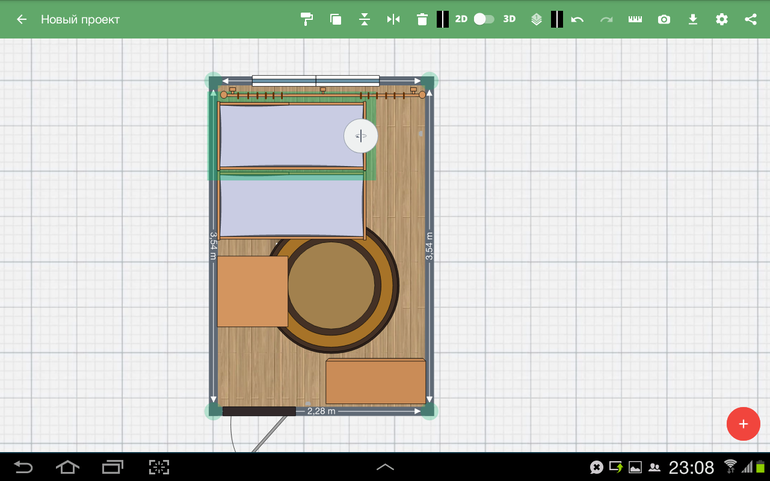Delete the selected item with trash icon
Image resolution: width=770 pixels, height=481 pixels.
(x=422, y=19)
